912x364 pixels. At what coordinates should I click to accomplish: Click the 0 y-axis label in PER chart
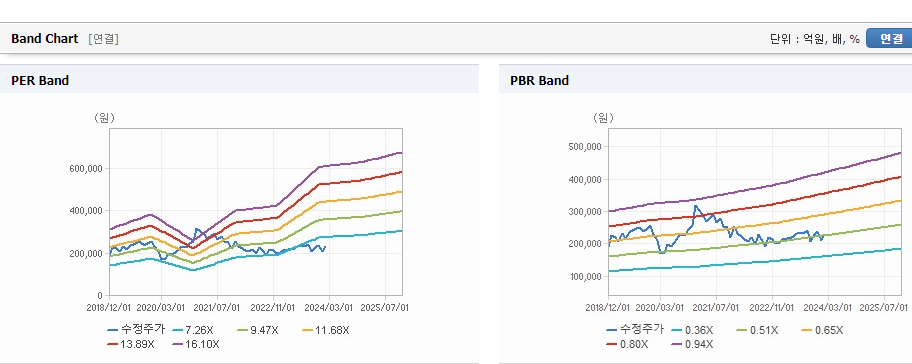coord(101,295)
